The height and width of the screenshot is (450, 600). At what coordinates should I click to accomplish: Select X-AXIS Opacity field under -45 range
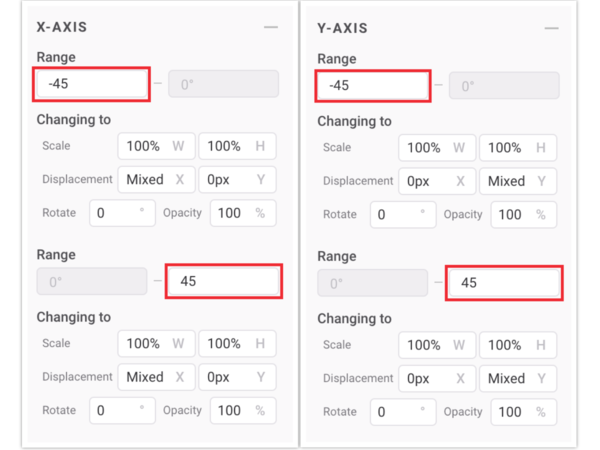point(240,213)
